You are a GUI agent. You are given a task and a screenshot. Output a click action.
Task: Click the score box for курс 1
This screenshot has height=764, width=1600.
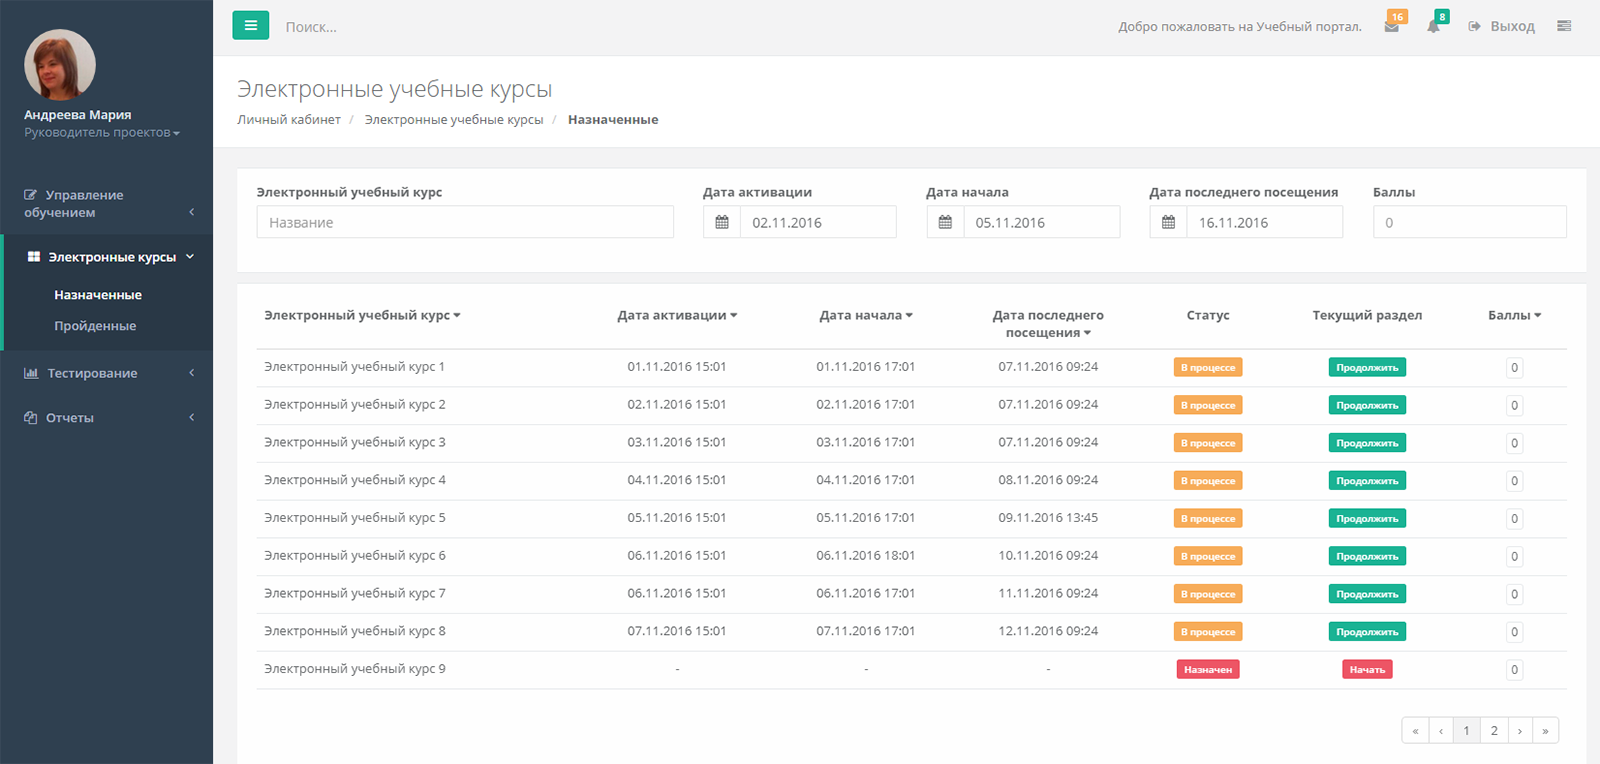point(1514,368)
